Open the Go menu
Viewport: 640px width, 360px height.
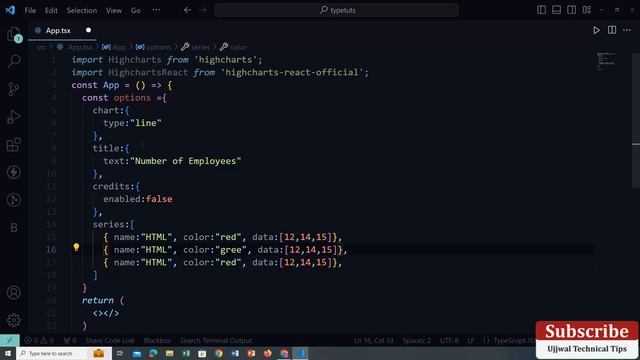pyautogui.click(x=136, y=10)
